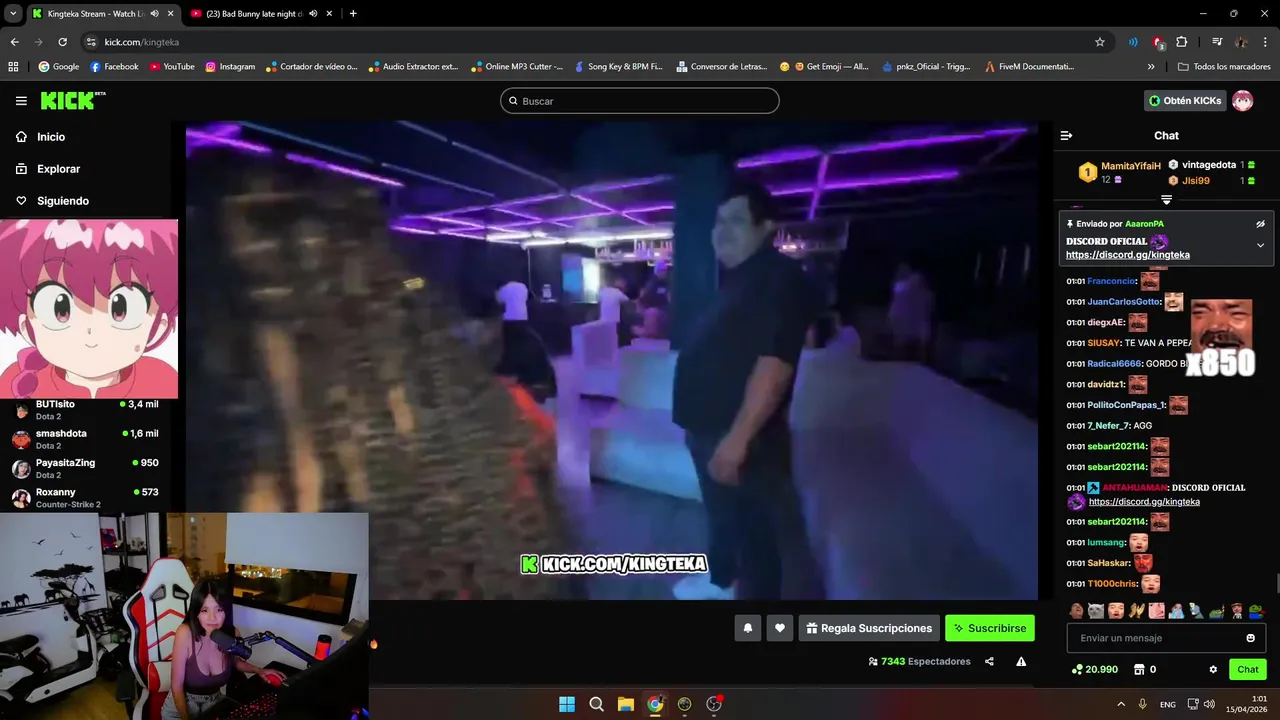Expand the pinned message chevron
Viewport: 1280px width, 720px height.
1260,245
